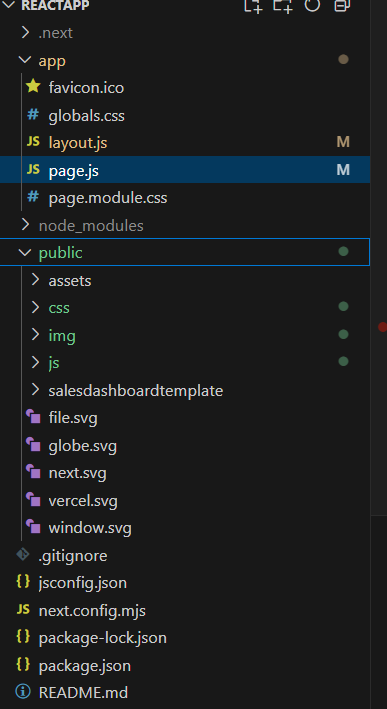
Task: Open the layout.js file
Action: click(x=78, y=143)
